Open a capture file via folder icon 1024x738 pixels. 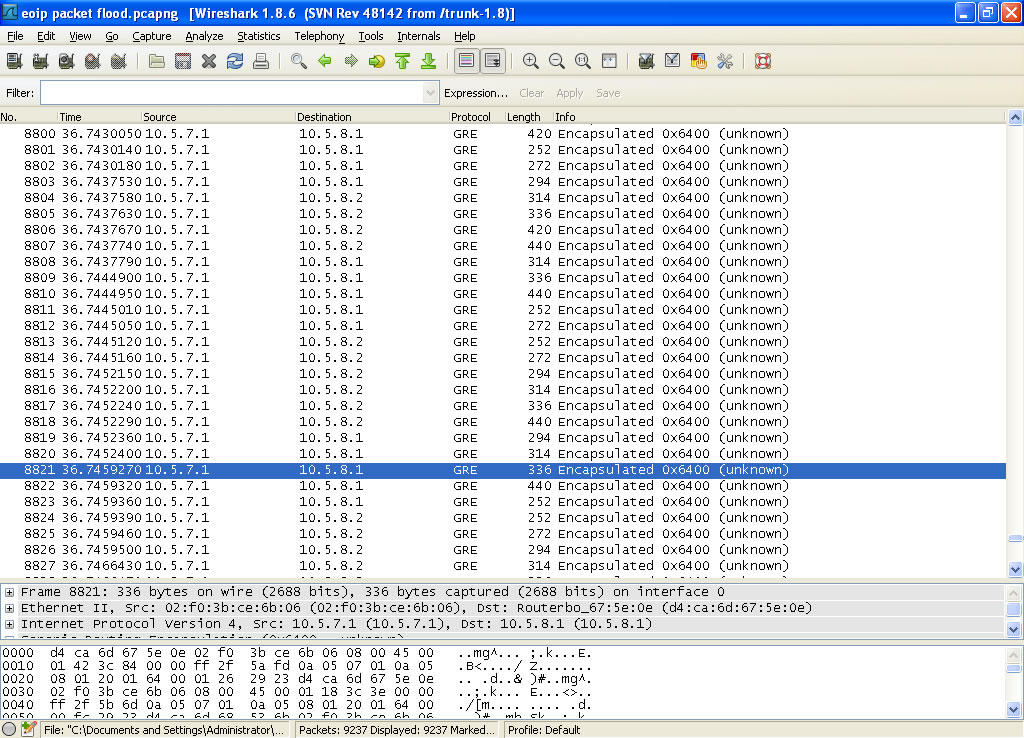(x=157, y=61)
